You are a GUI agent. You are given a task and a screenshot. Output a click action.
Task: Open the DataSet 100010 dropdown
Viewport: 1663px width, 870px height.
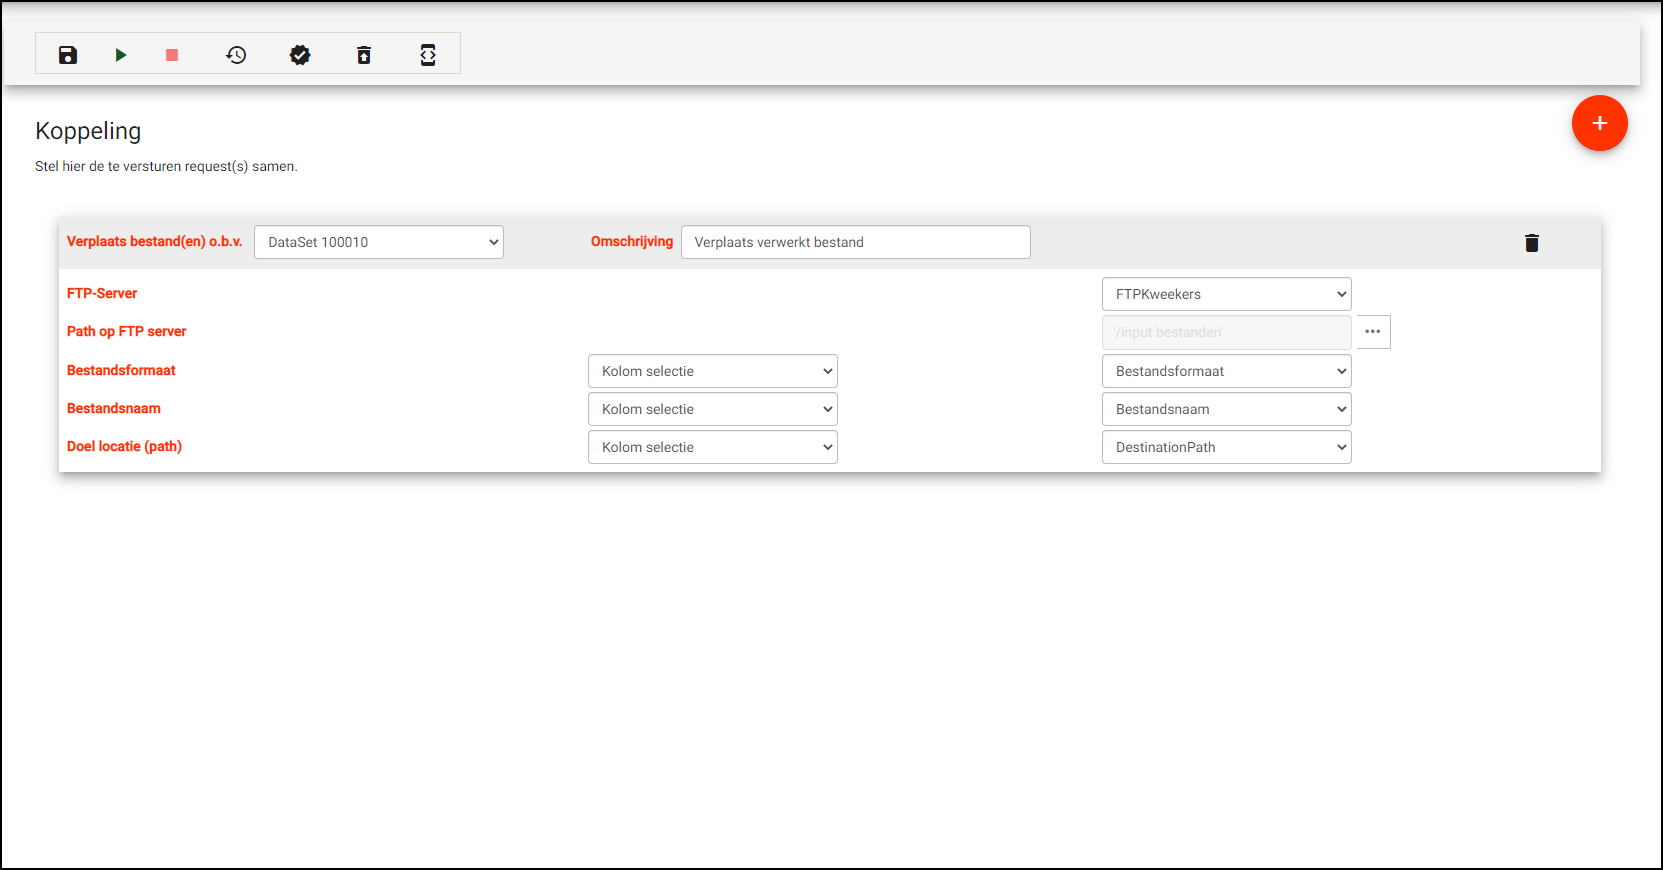tap(379, 242)
